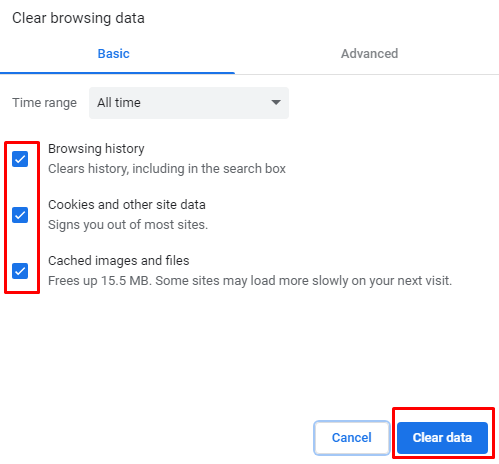Select the Basic tab

coord(114,54)
